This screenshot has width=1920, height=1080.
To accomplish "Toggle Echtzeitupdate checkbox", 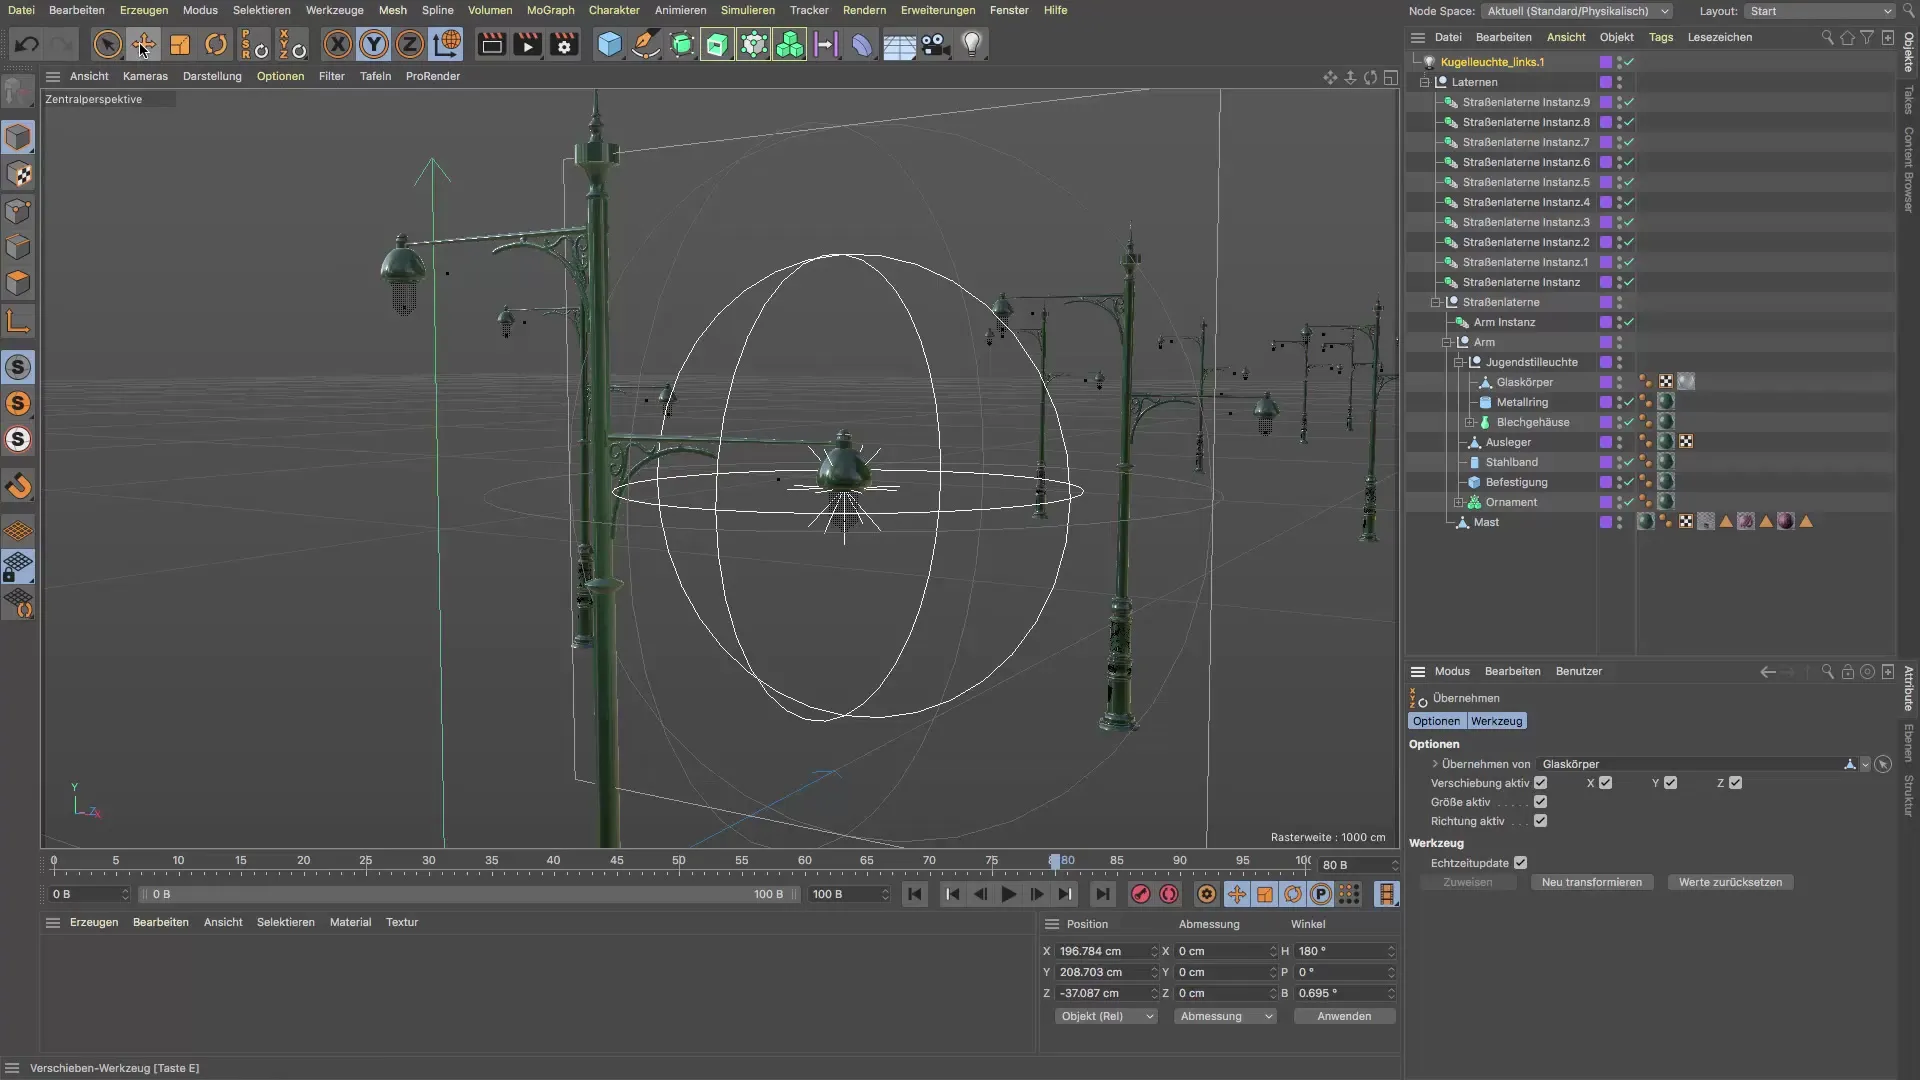I will [1520, 863].
